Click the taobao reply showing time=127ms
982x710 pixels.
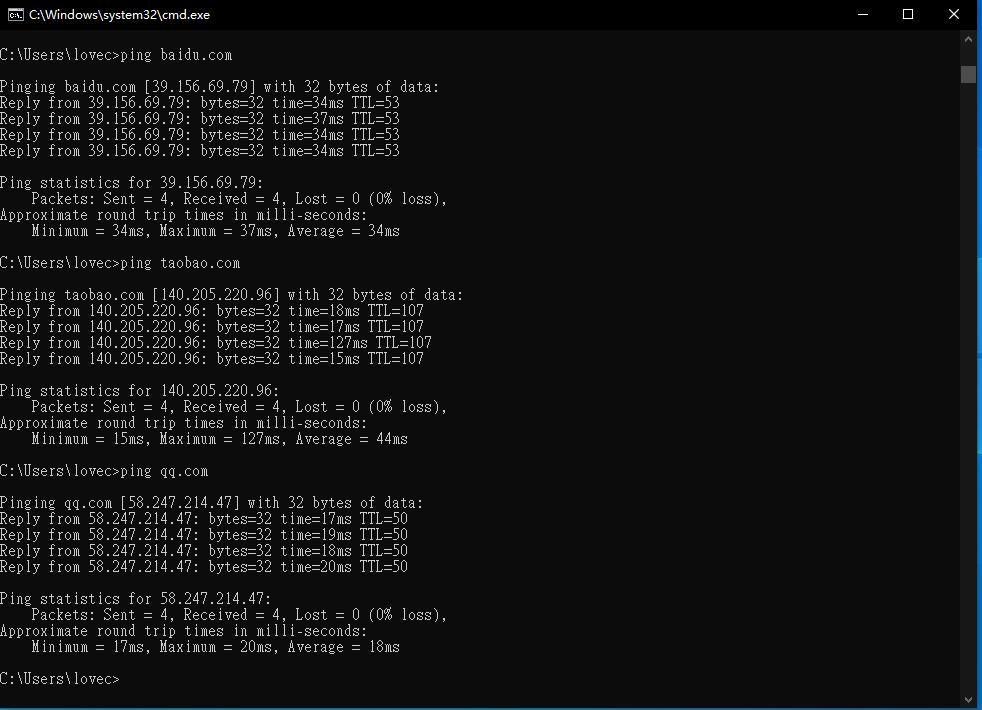point(215,343)
